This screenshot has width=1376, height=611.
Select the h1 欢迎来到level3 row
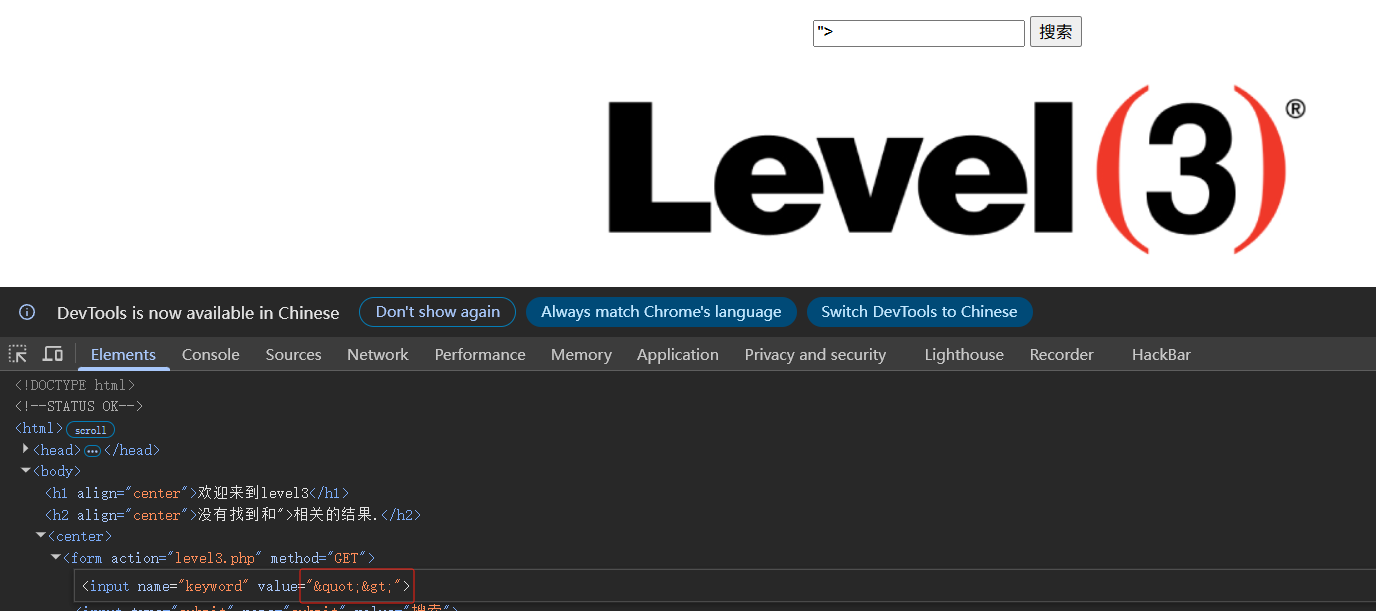196,493
